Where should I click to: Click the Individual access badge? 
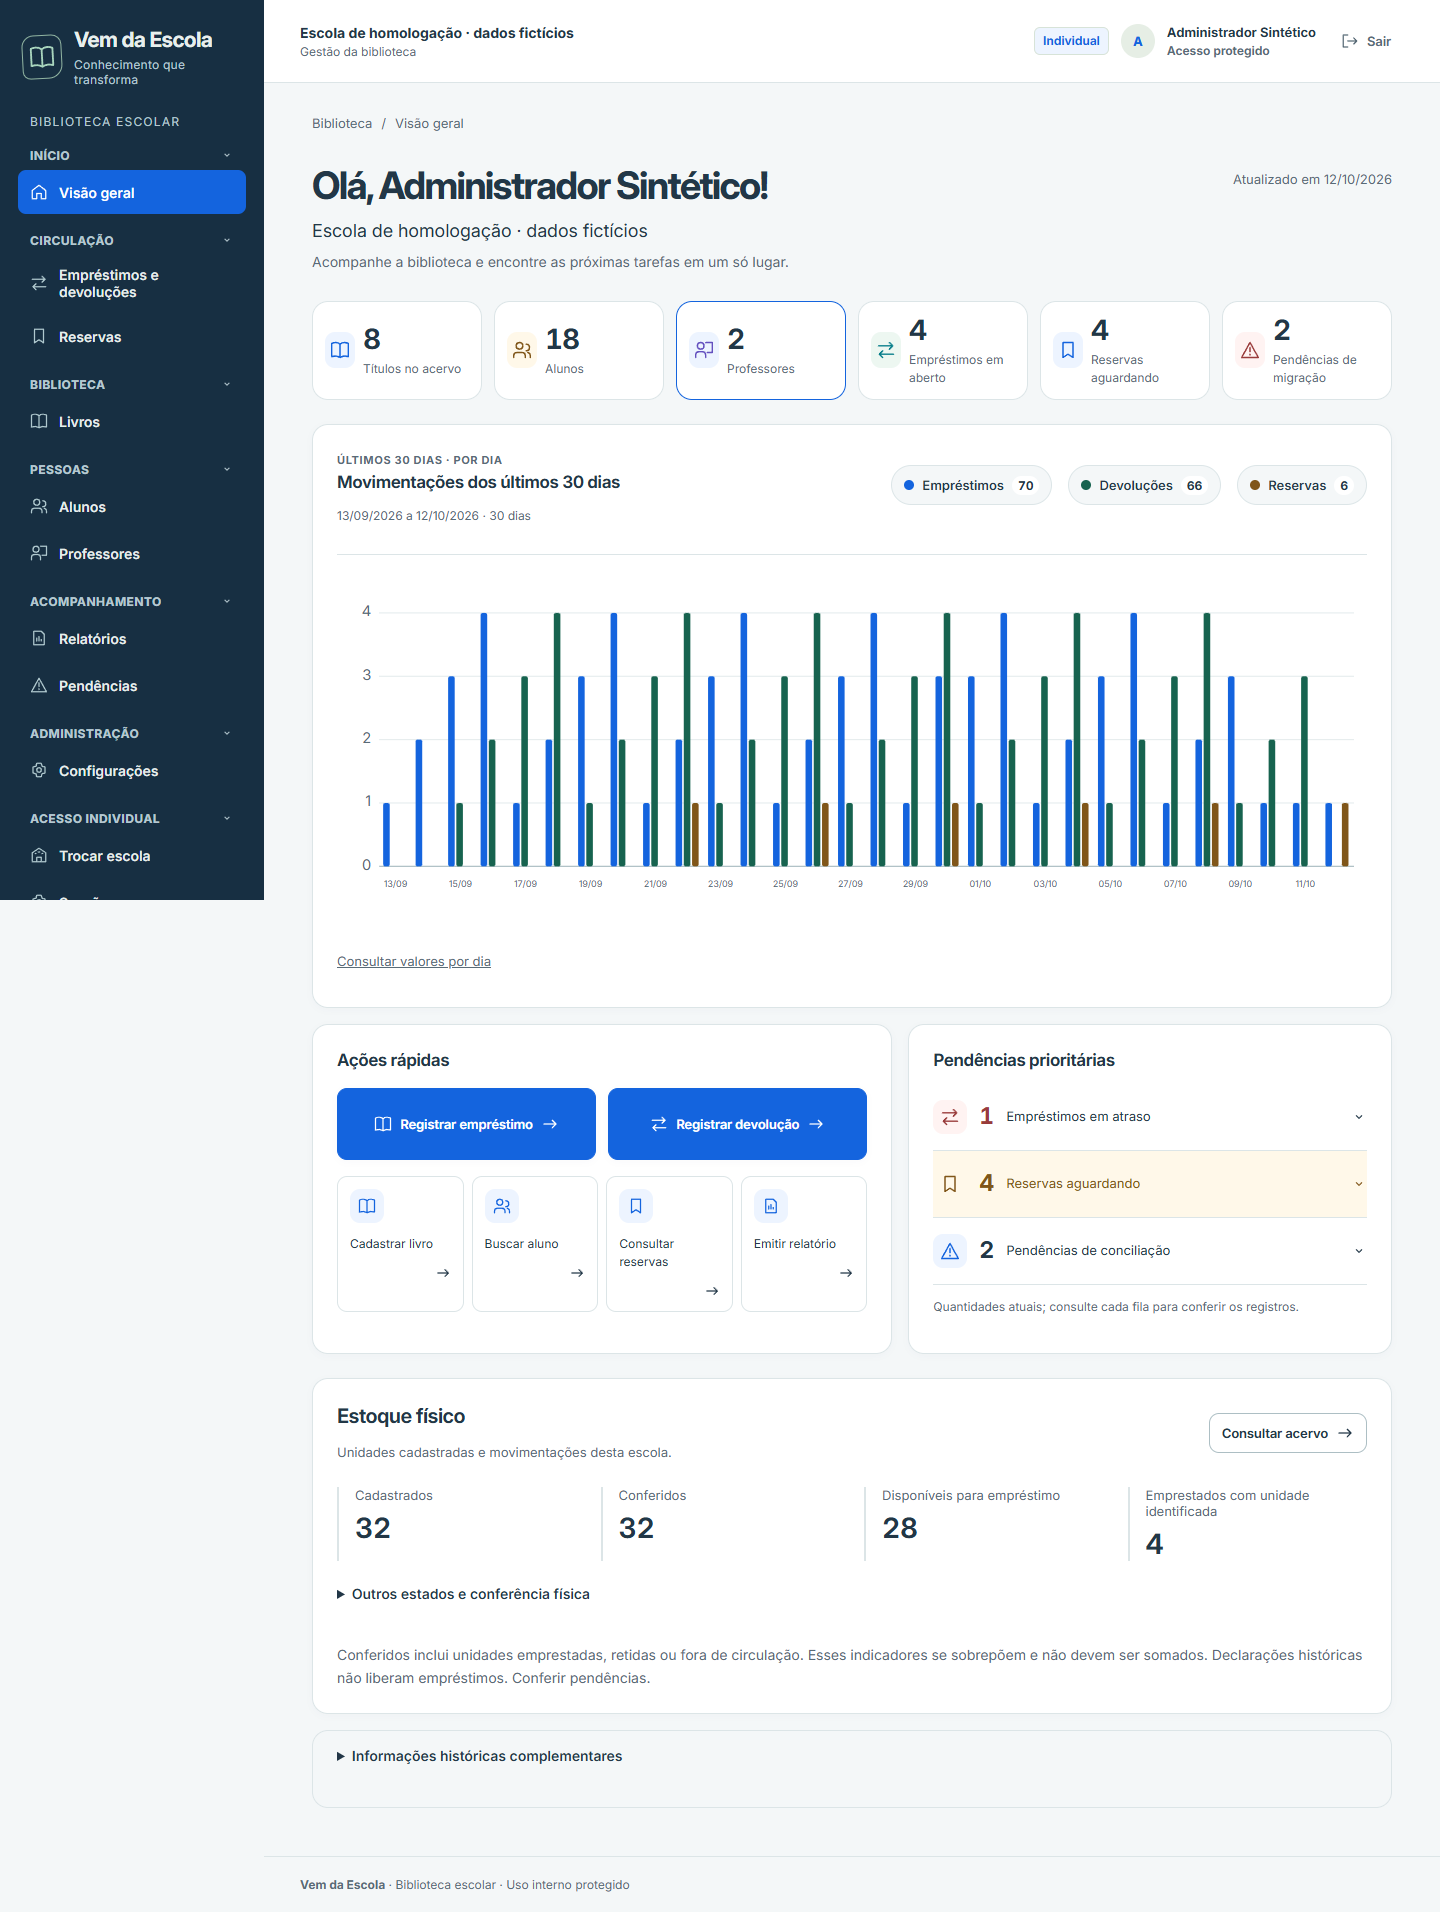[1071, 41]
